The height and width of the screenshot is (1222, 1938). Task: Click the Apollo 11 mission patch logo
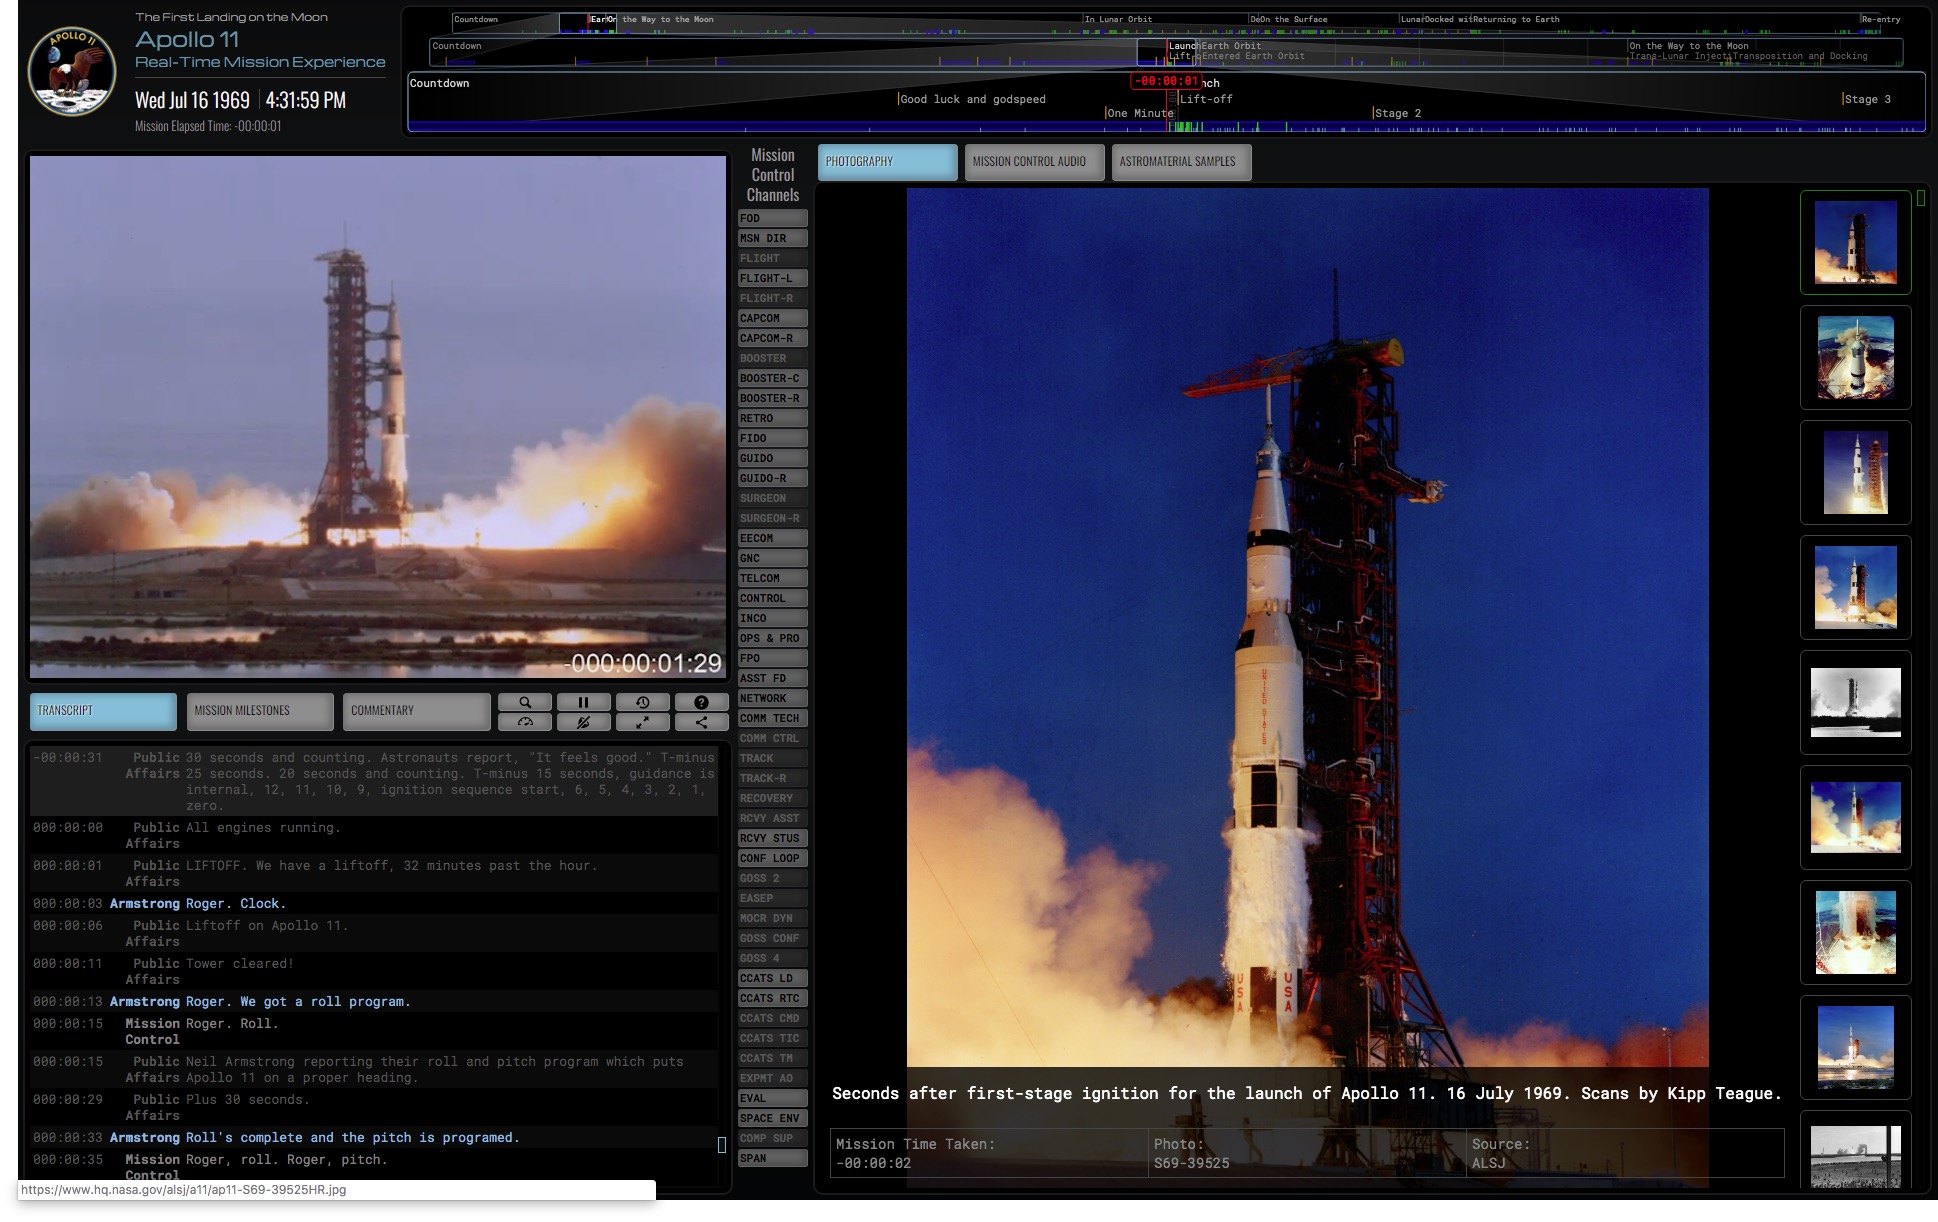tap(71, 71)
